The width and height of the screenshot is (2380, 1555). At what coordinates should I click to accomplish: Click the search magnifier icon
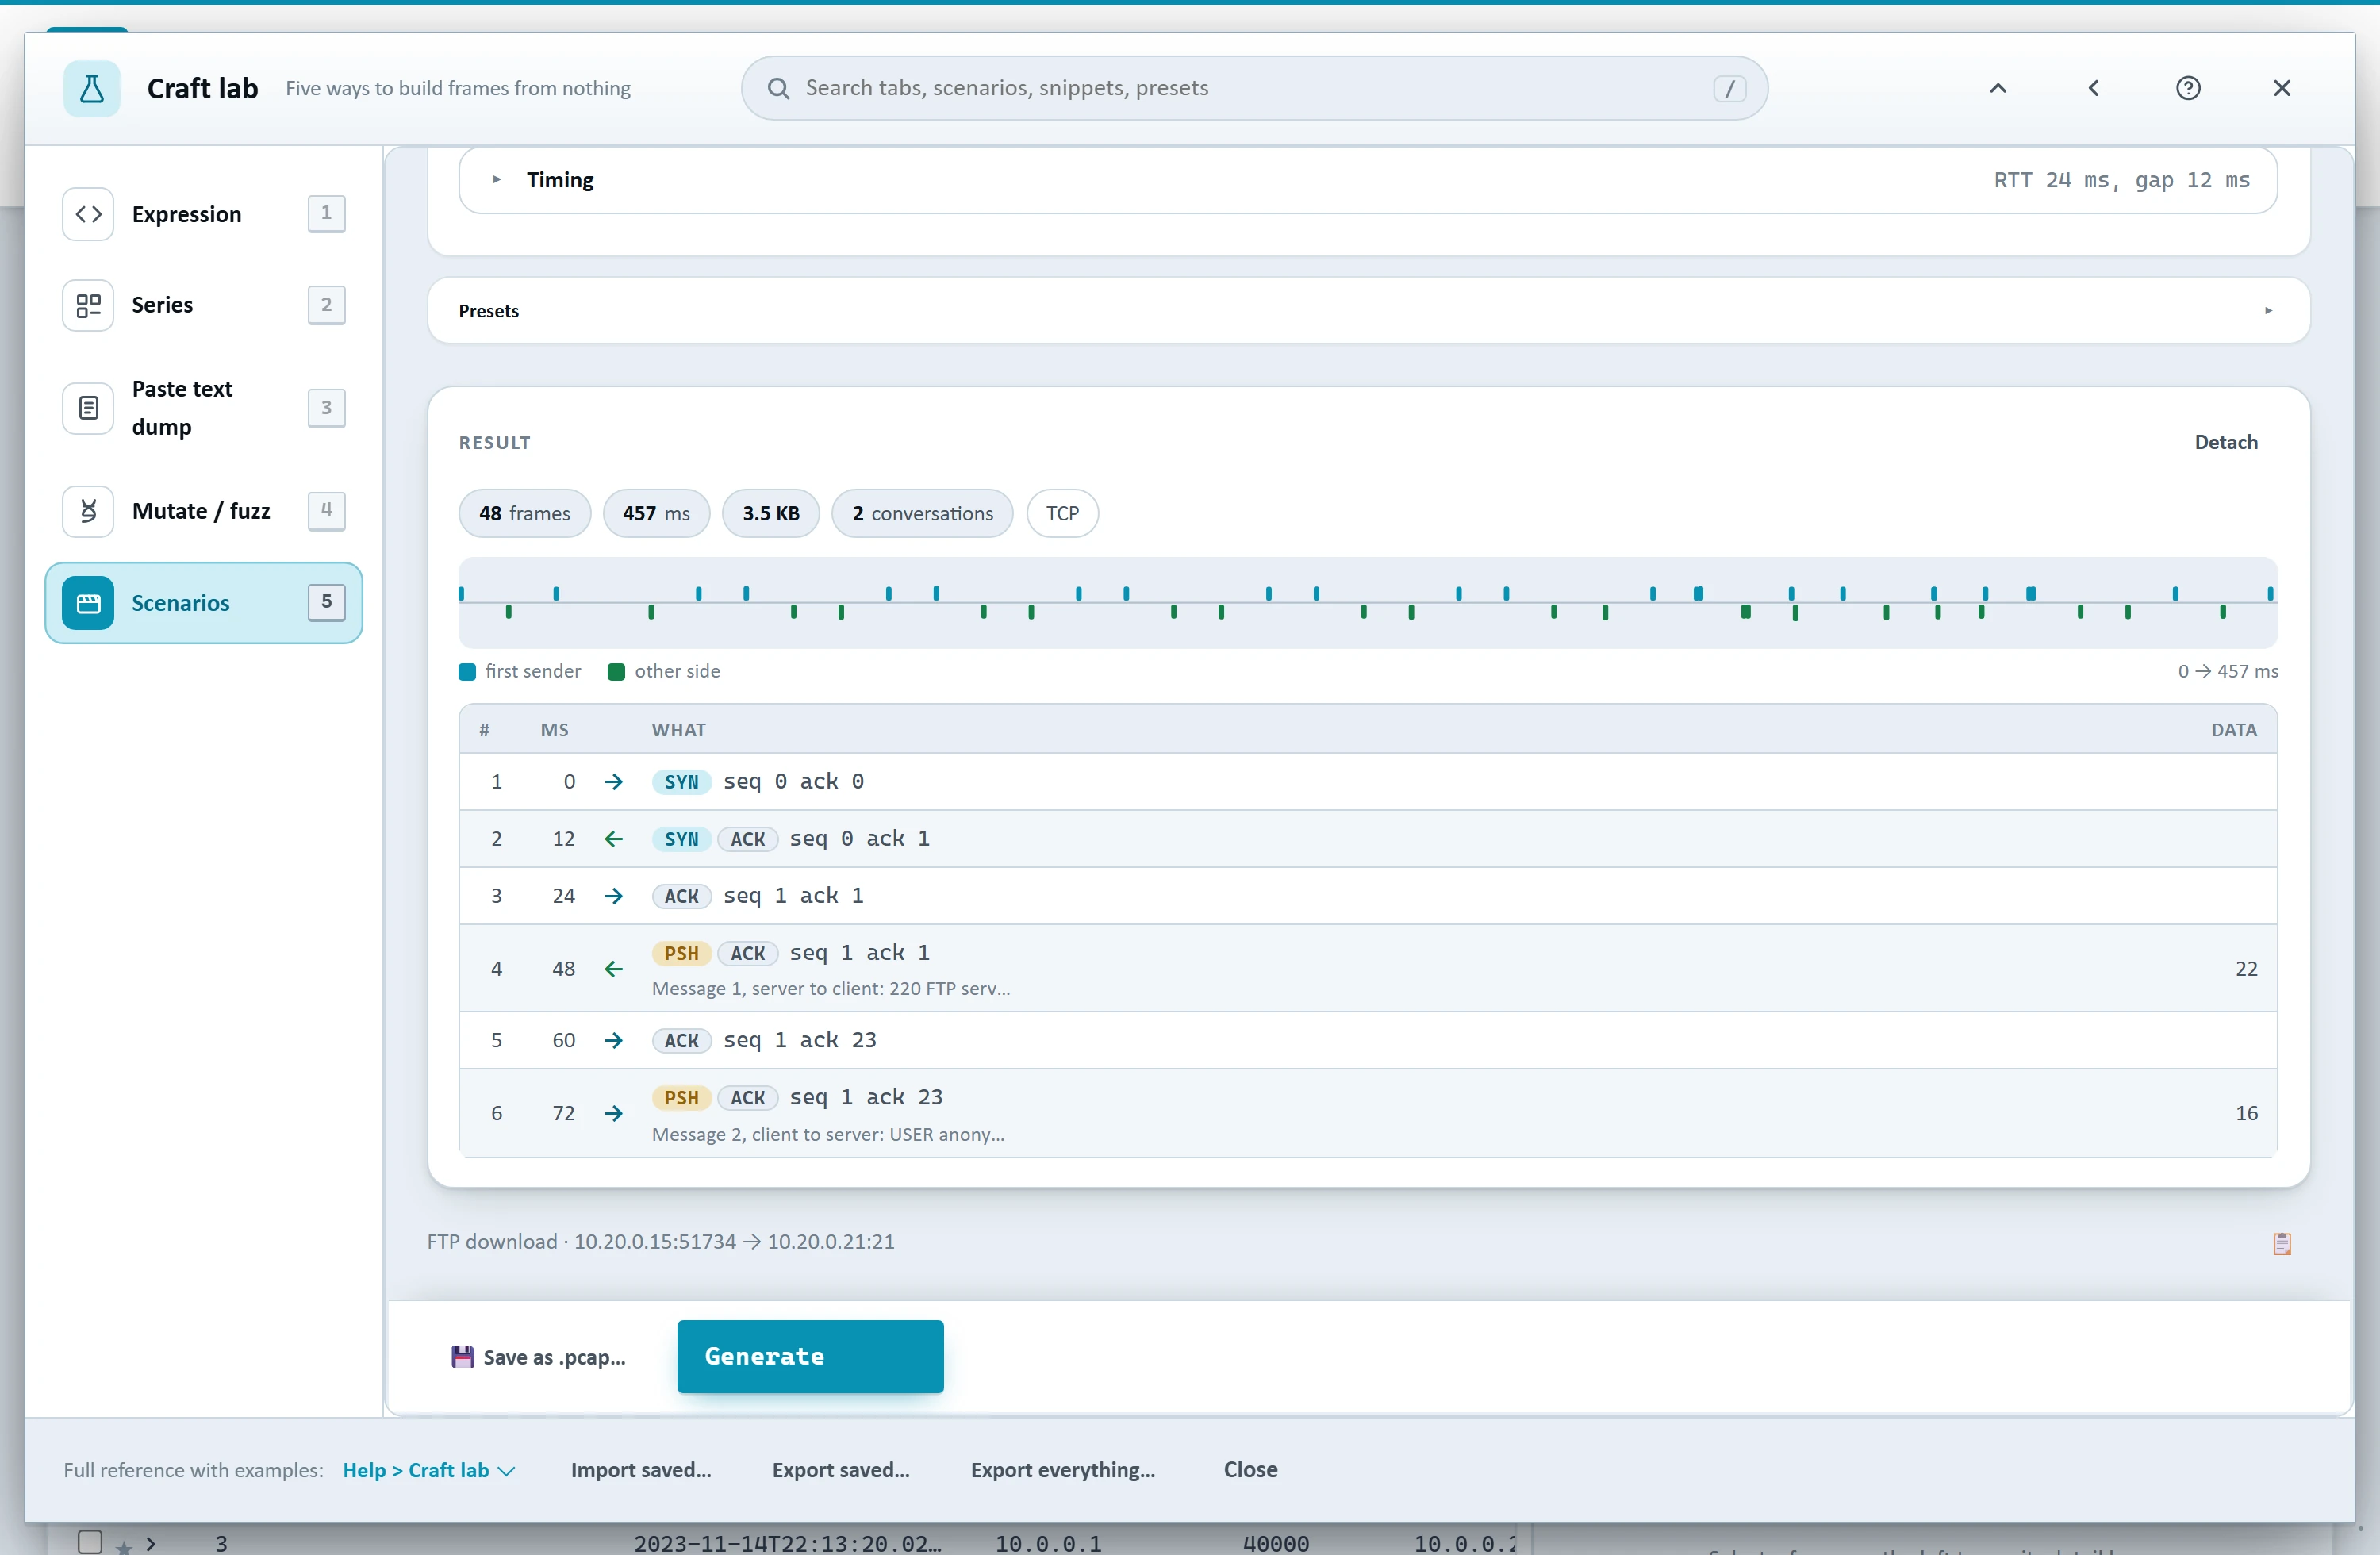[x=778, y=88]
